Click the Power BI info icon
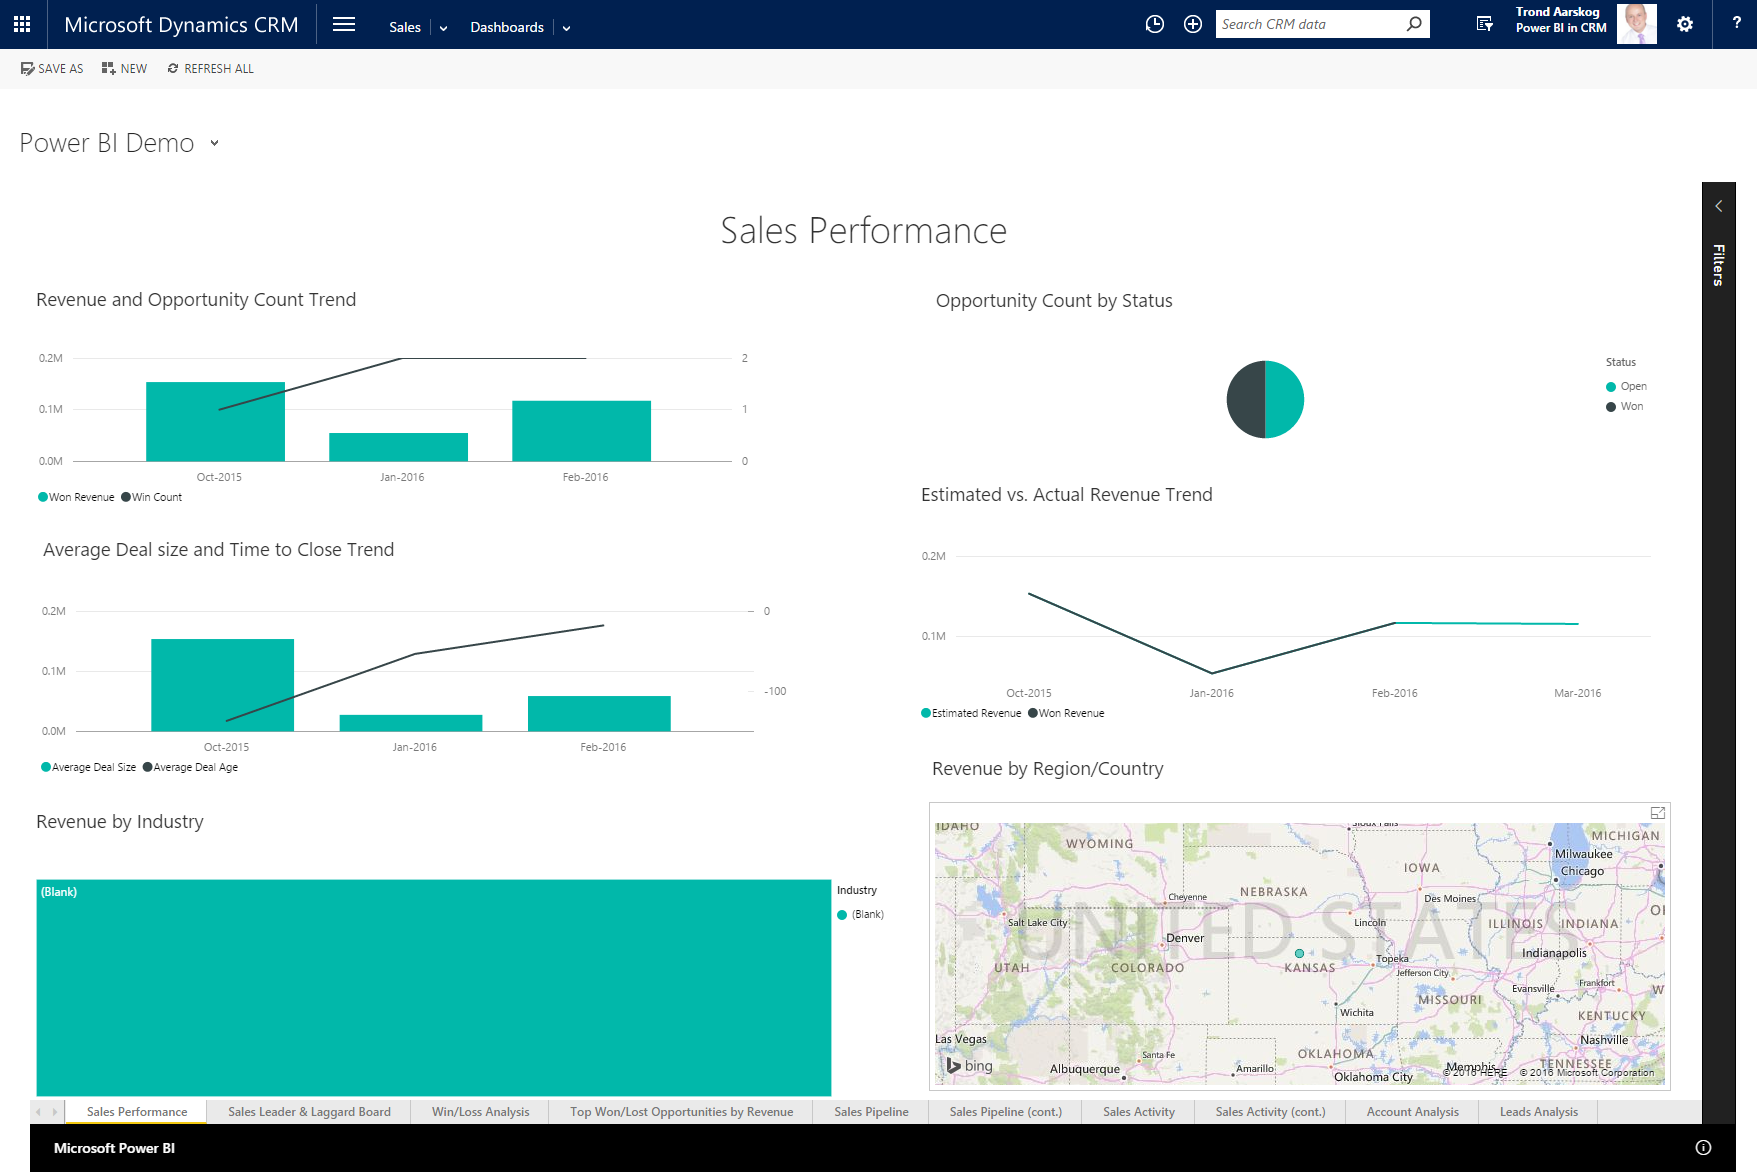The width and height of the screenshot is (1757, 1174). tap(1703, 1148)
